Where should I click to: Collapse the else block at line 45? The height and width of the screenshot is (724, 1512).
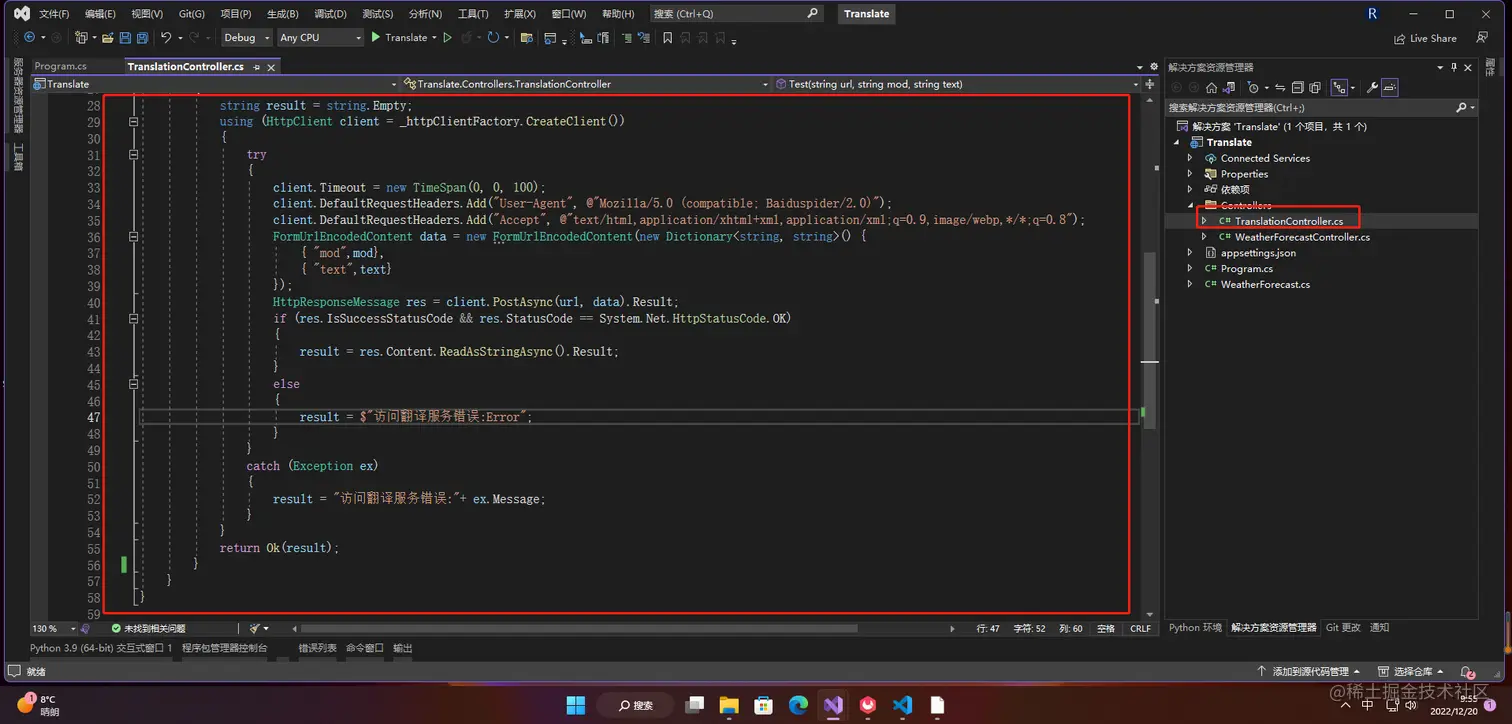(133, 384)
